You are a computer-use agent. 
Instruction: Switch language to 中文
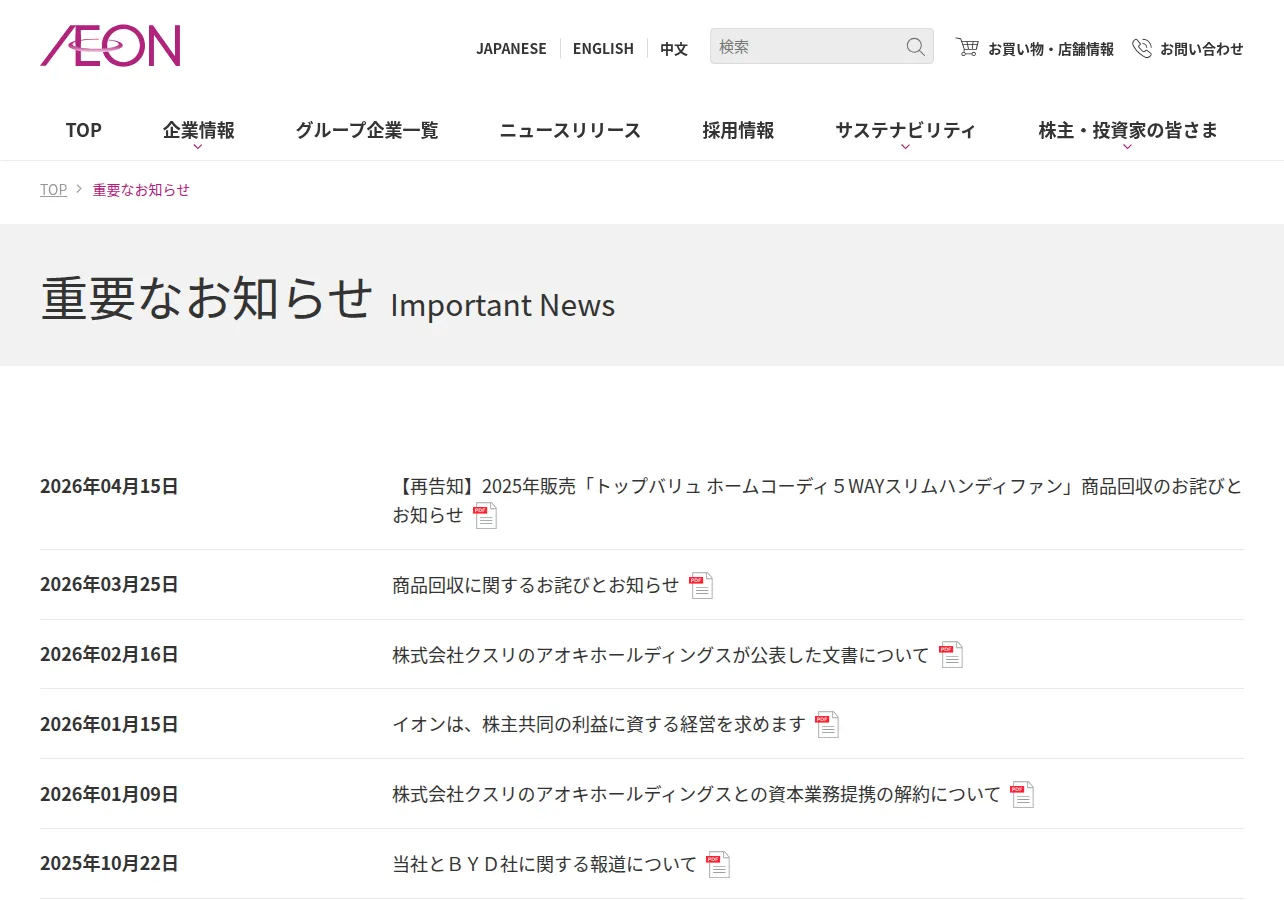[674, 48]
